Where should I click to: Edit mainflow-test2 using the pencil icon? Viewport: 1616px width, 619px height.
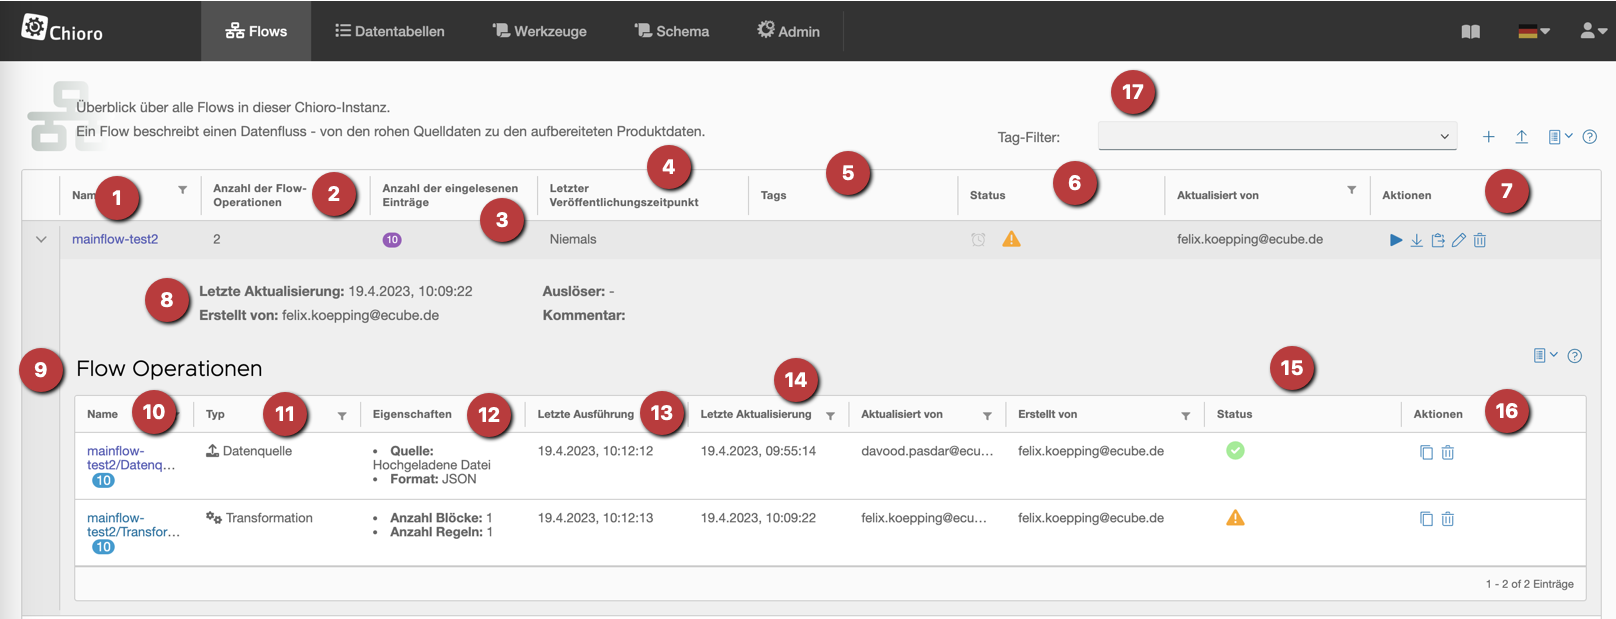(1459, 240)
